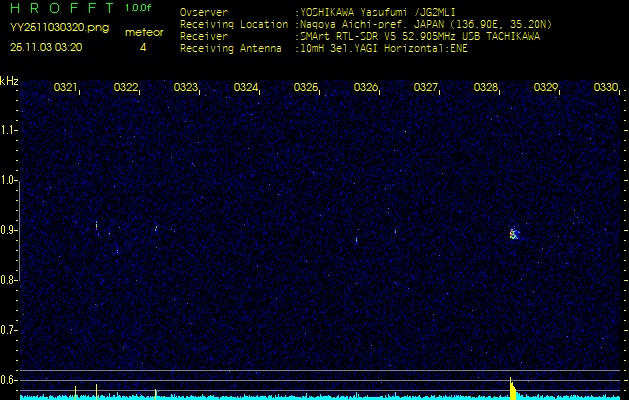This screenshot has height=400, width=629.
Task: Click the green echo streak just before 0326
Action: 356,240
